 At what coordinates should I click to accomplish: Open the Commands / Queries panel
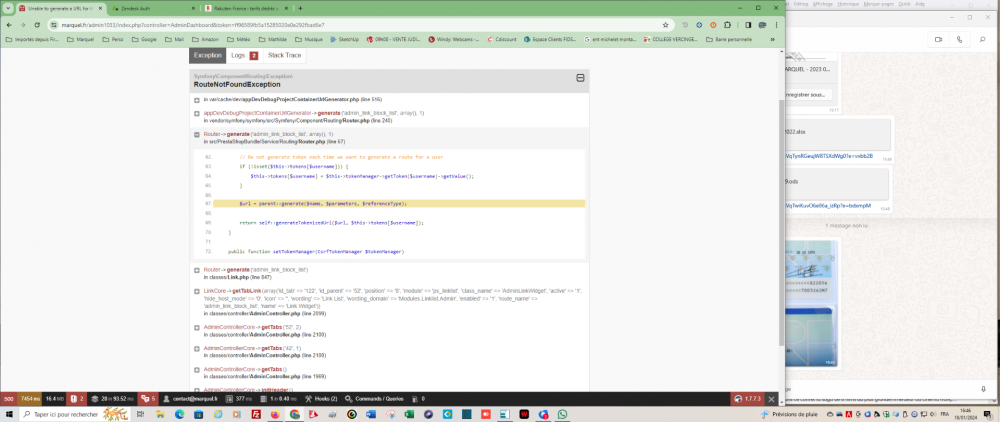(374, 399)
